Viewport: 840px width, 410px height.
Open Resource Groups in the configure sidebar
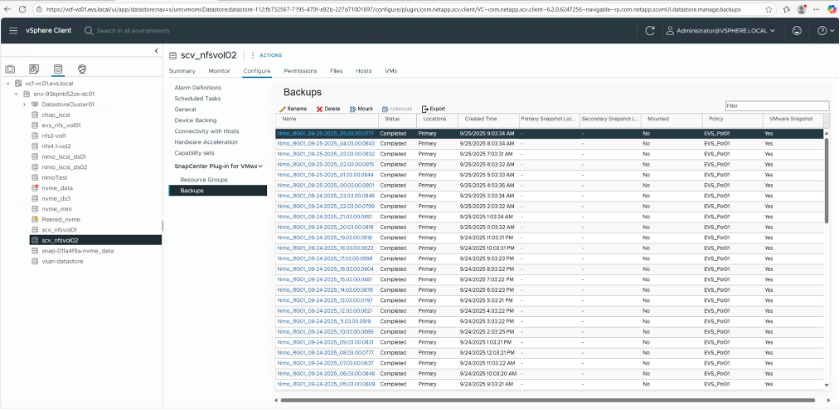click(203, 178)
